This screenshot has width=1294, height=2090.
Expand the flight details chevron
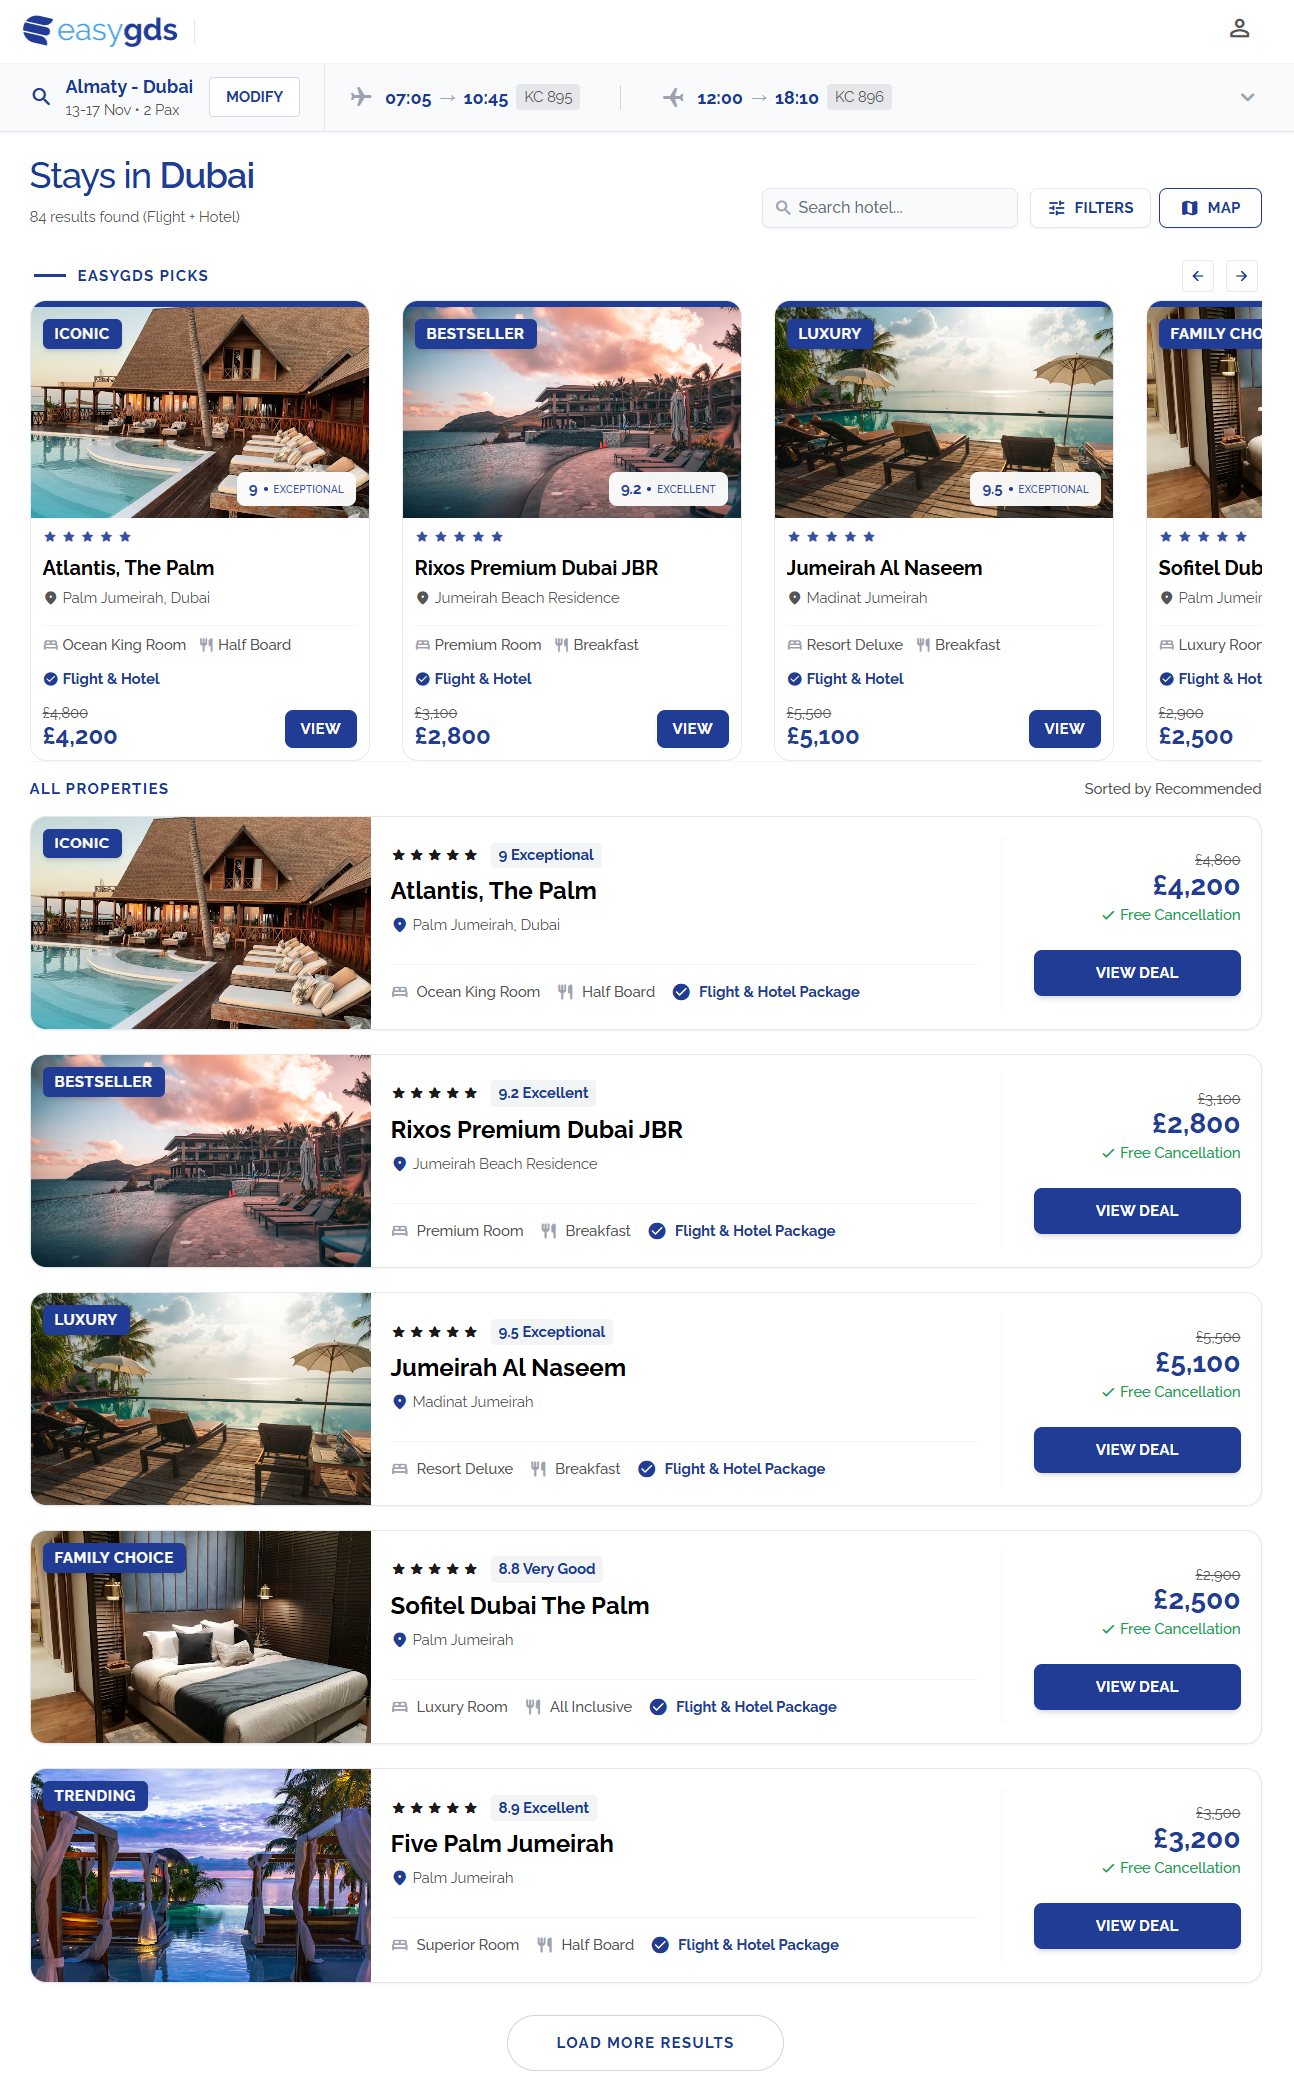point(1246,97)
